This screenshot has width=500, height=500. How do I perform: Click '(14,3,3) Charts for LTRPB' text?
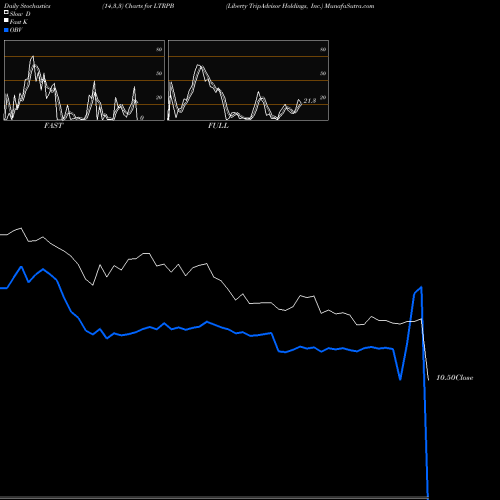138,6
